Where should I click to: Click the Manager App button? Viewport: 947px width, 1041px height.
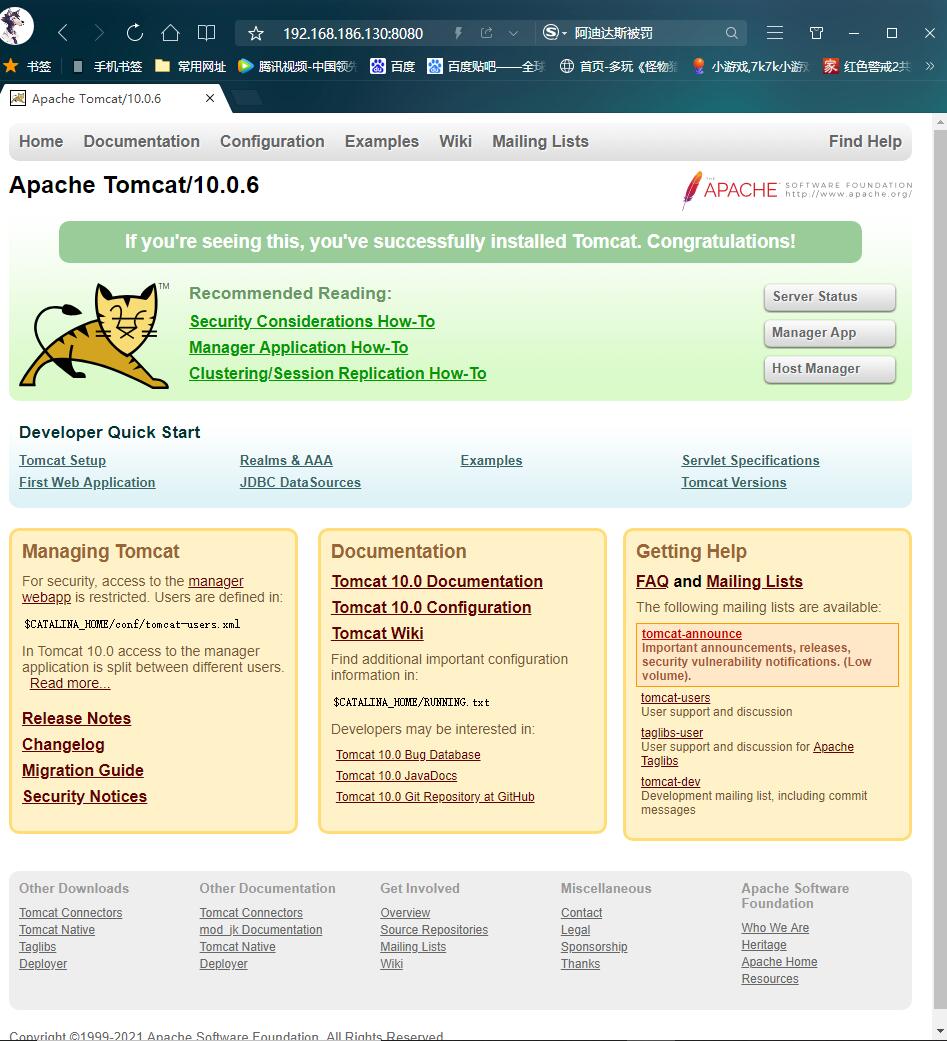point(829,333)
